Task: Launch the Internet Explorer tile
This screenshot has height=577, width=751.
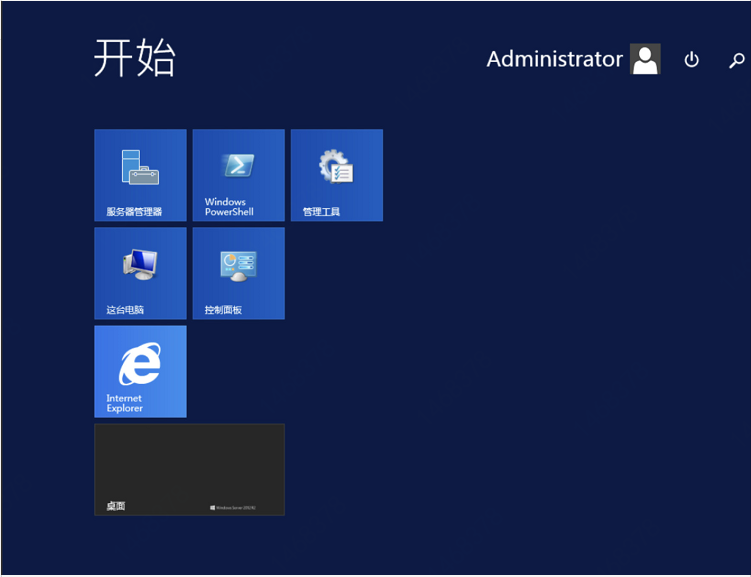Action: click(140, 372)
